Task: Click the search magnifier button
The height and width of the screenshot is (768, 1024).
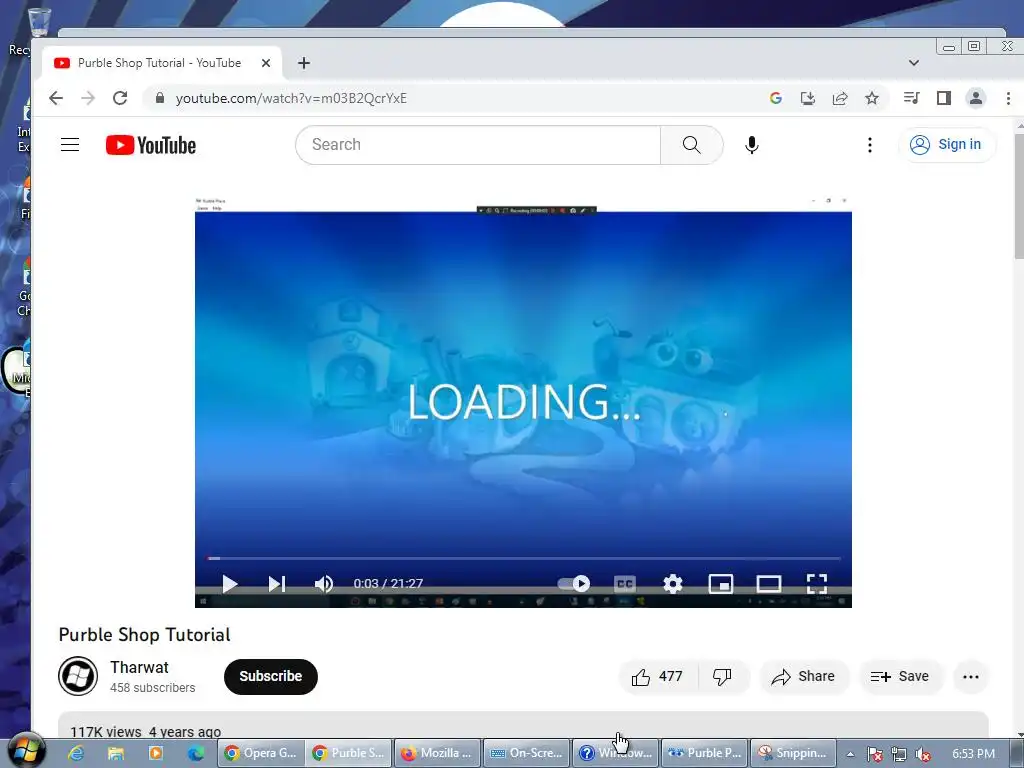Action: tap(692, 144)
